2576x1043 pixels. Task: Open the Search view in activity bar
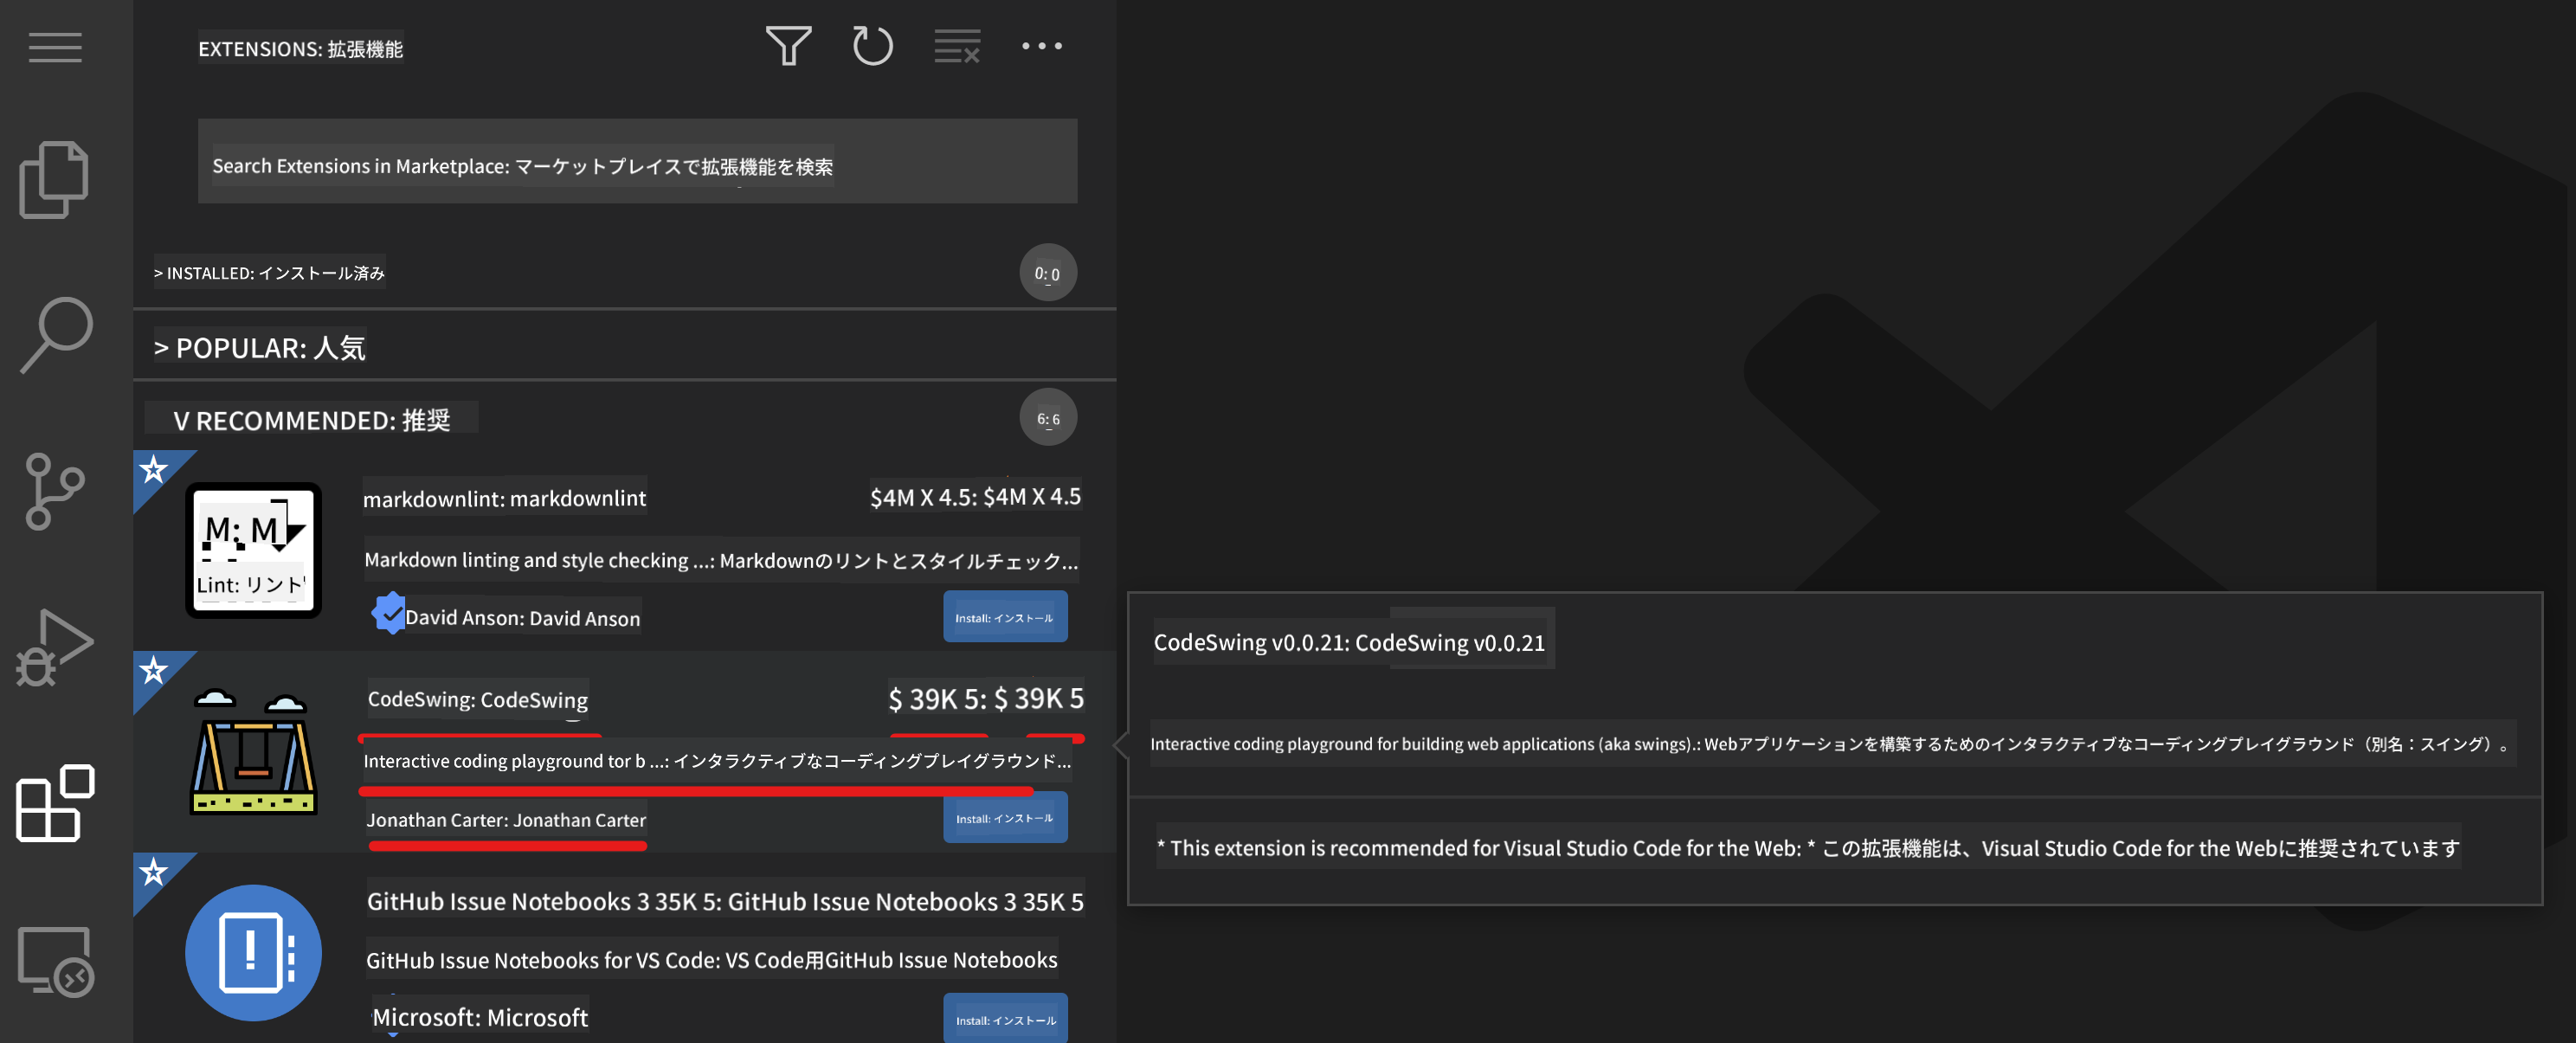coord(55,335)
